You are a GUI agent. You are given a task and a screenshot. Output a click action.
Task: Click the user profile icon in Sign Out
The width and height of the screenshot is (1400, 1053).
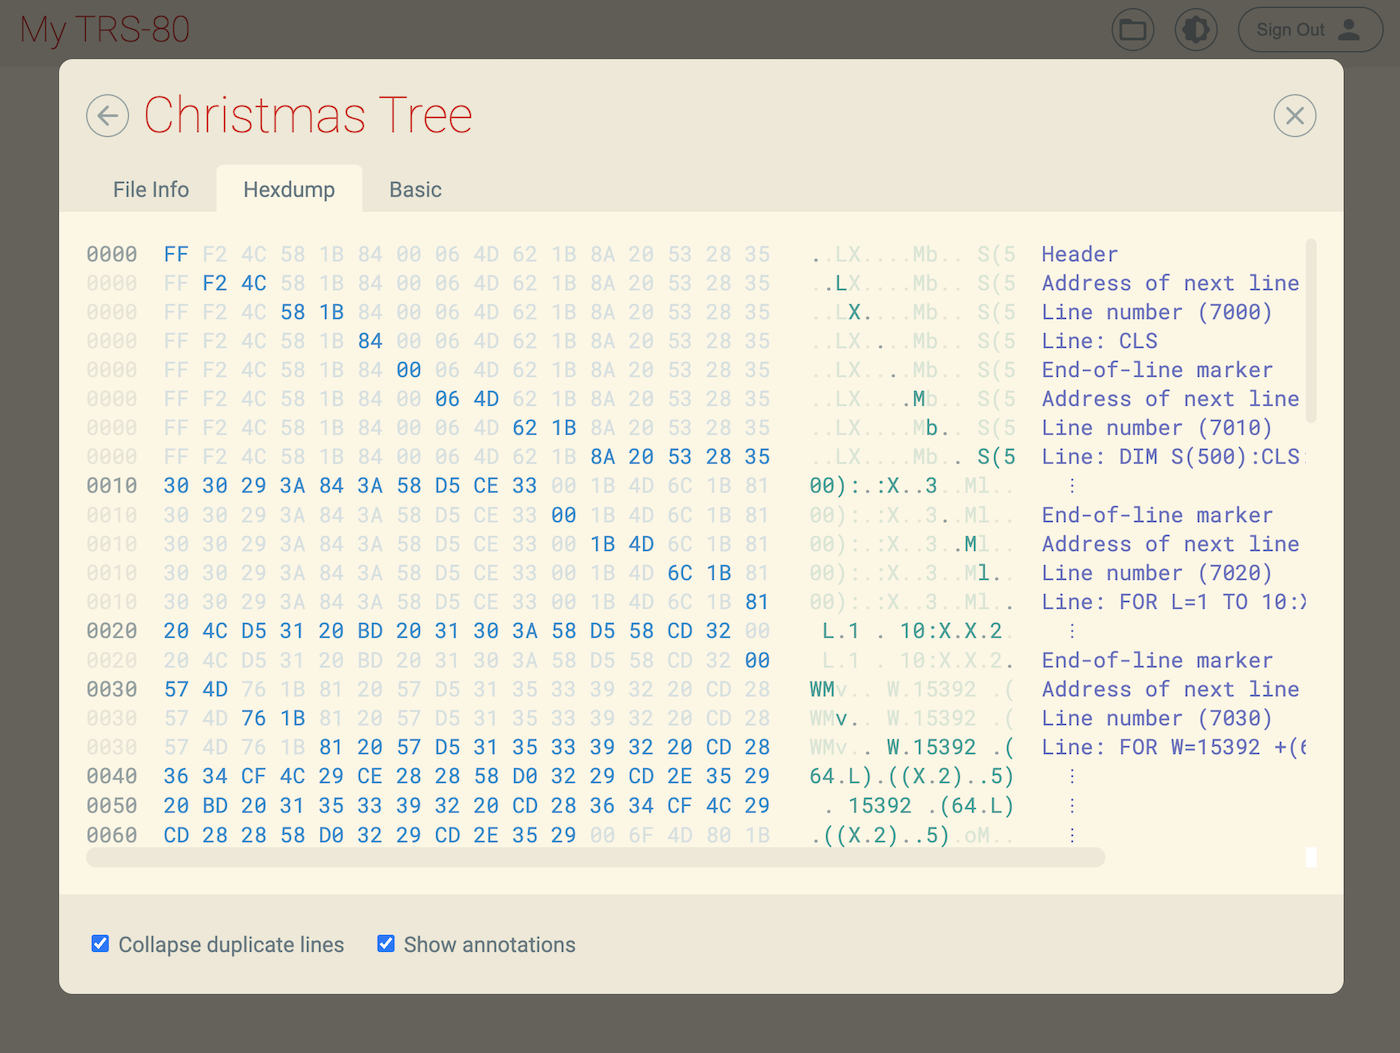[1349, 30]
